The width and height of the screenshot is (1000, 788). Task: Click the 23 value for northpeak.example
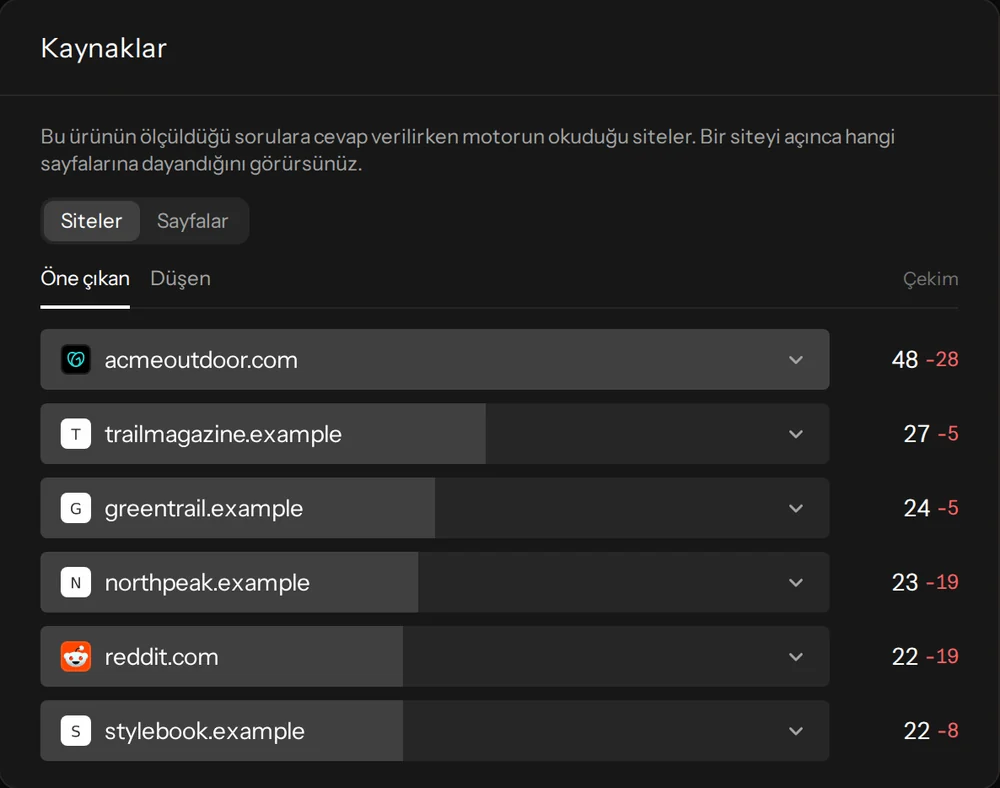click(x=905, y=583)
